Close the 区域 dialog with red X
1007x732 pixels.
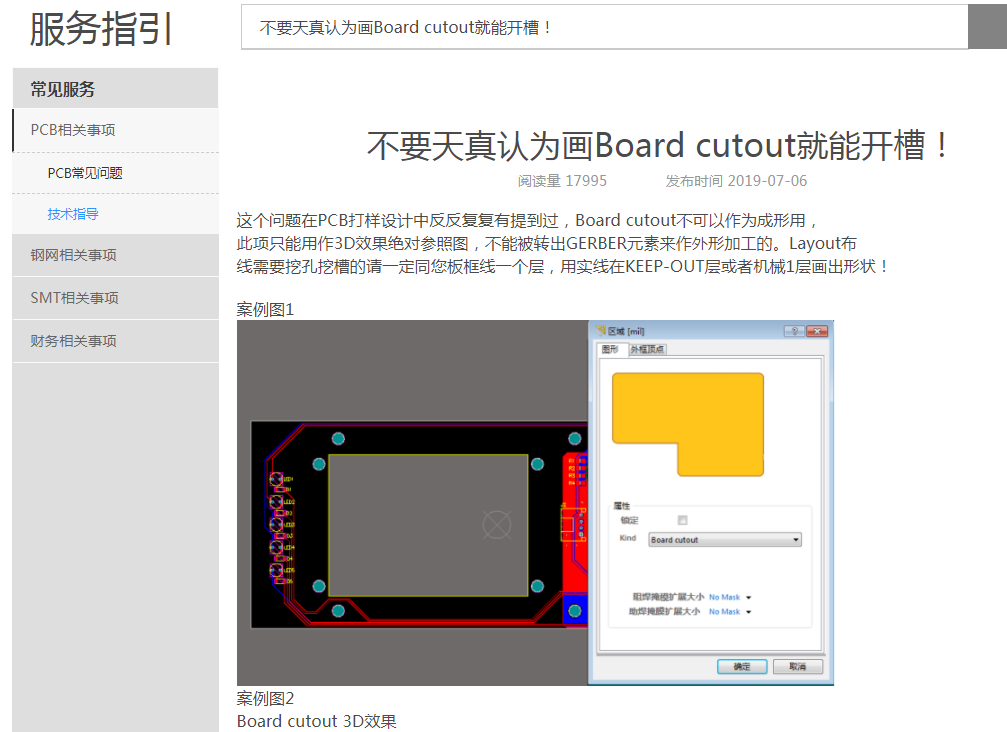tap(817, 331)
